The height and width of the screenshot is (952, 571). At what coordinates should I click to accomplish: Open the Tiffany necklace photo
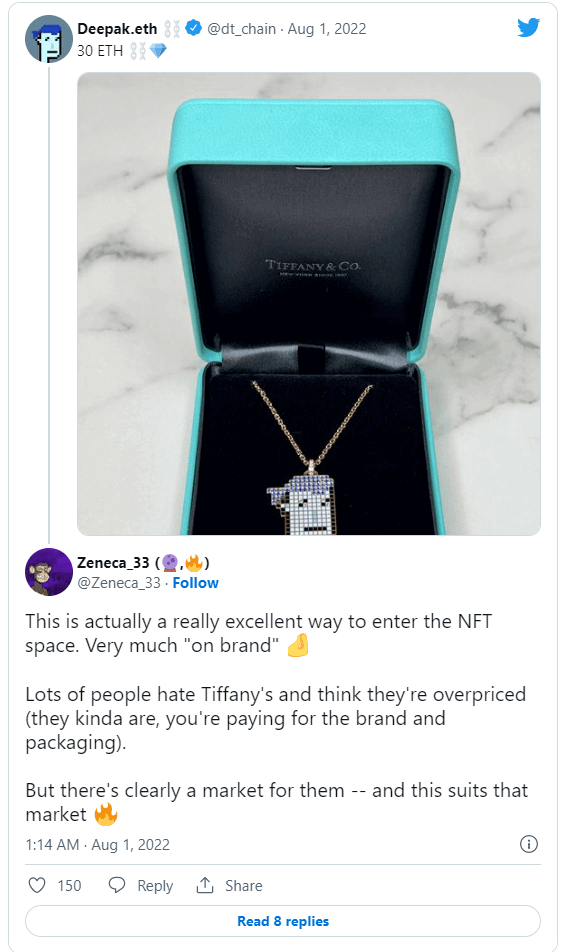click(x=309, y=304)
